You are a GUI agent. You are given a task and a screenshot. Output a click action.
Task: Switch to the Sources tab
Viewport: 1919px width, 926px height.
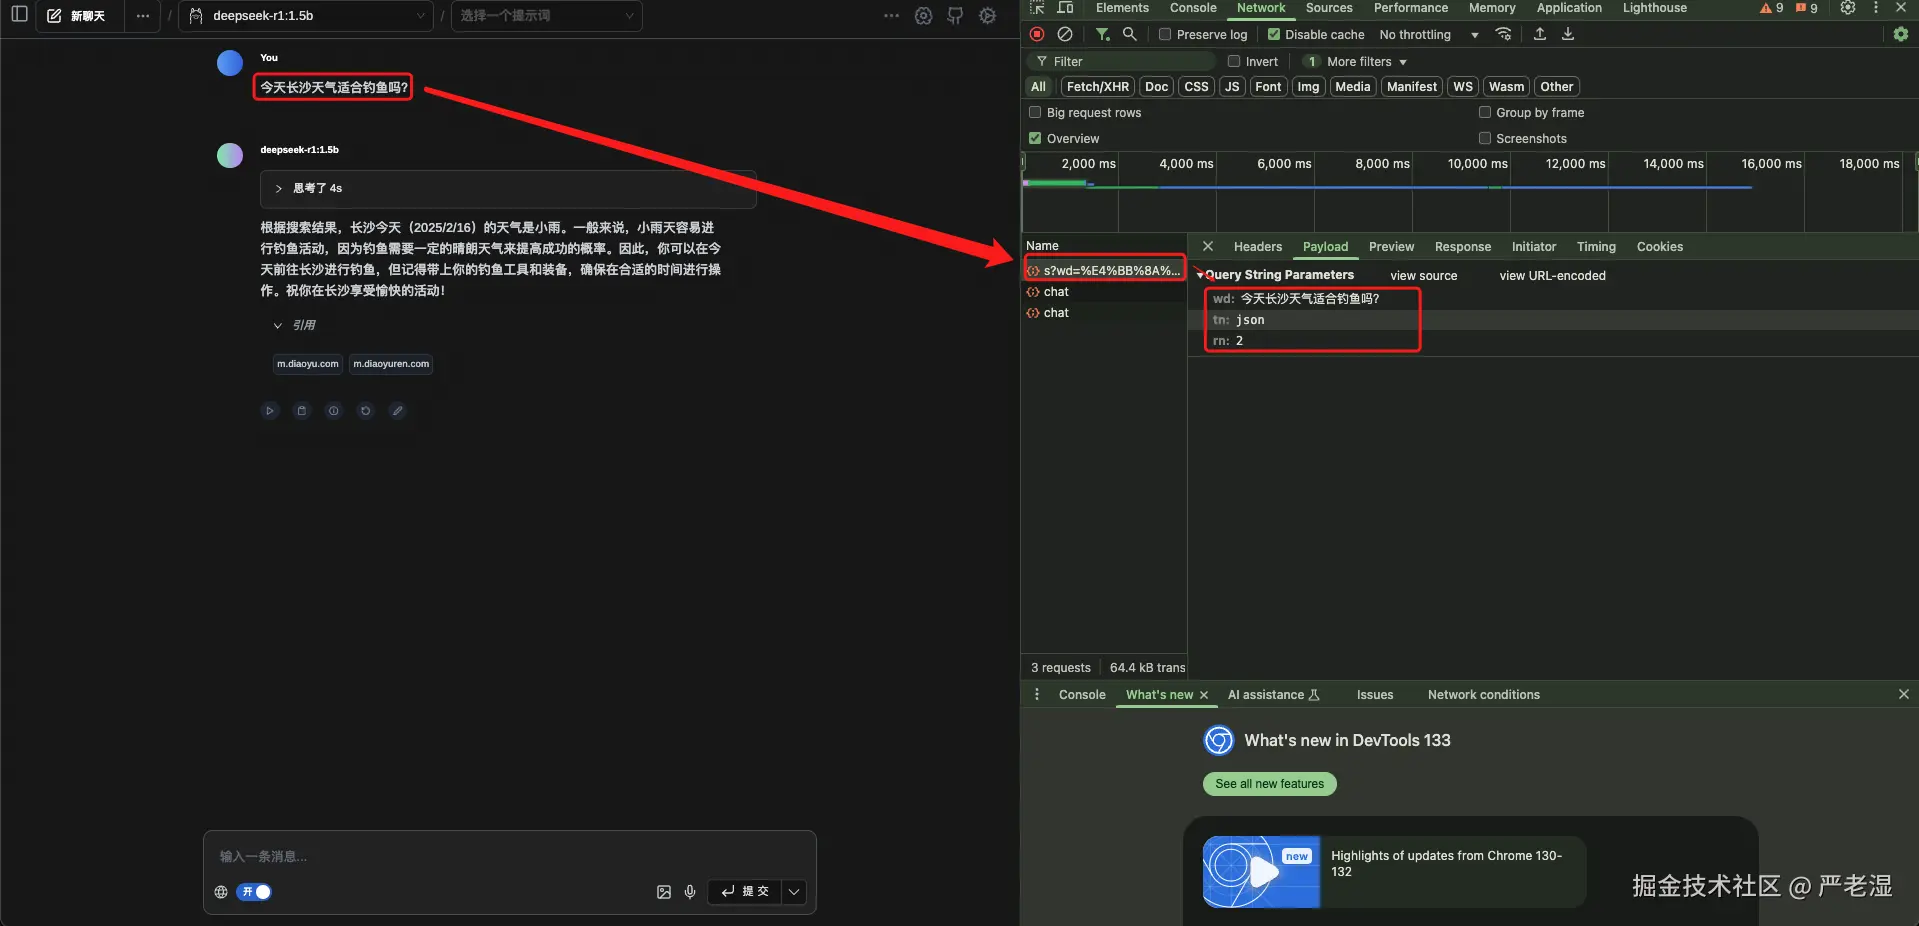point(1329,8)
